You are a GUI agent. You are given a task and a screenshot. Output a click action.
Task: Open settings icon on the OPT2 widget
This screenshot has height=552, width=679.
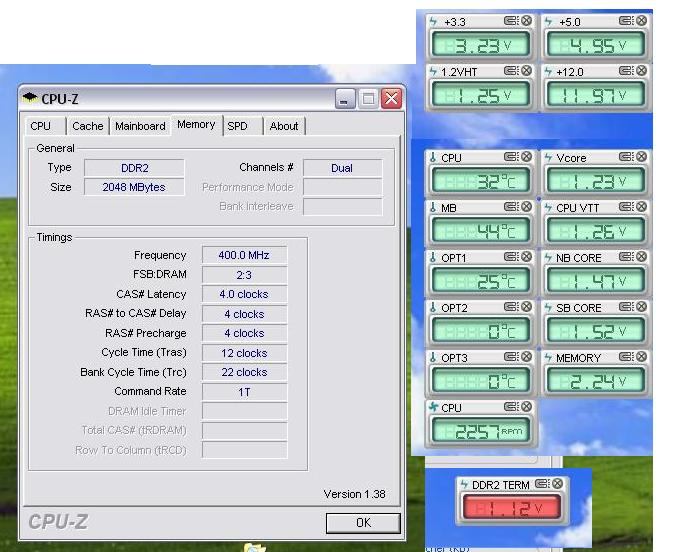[511, 307]
